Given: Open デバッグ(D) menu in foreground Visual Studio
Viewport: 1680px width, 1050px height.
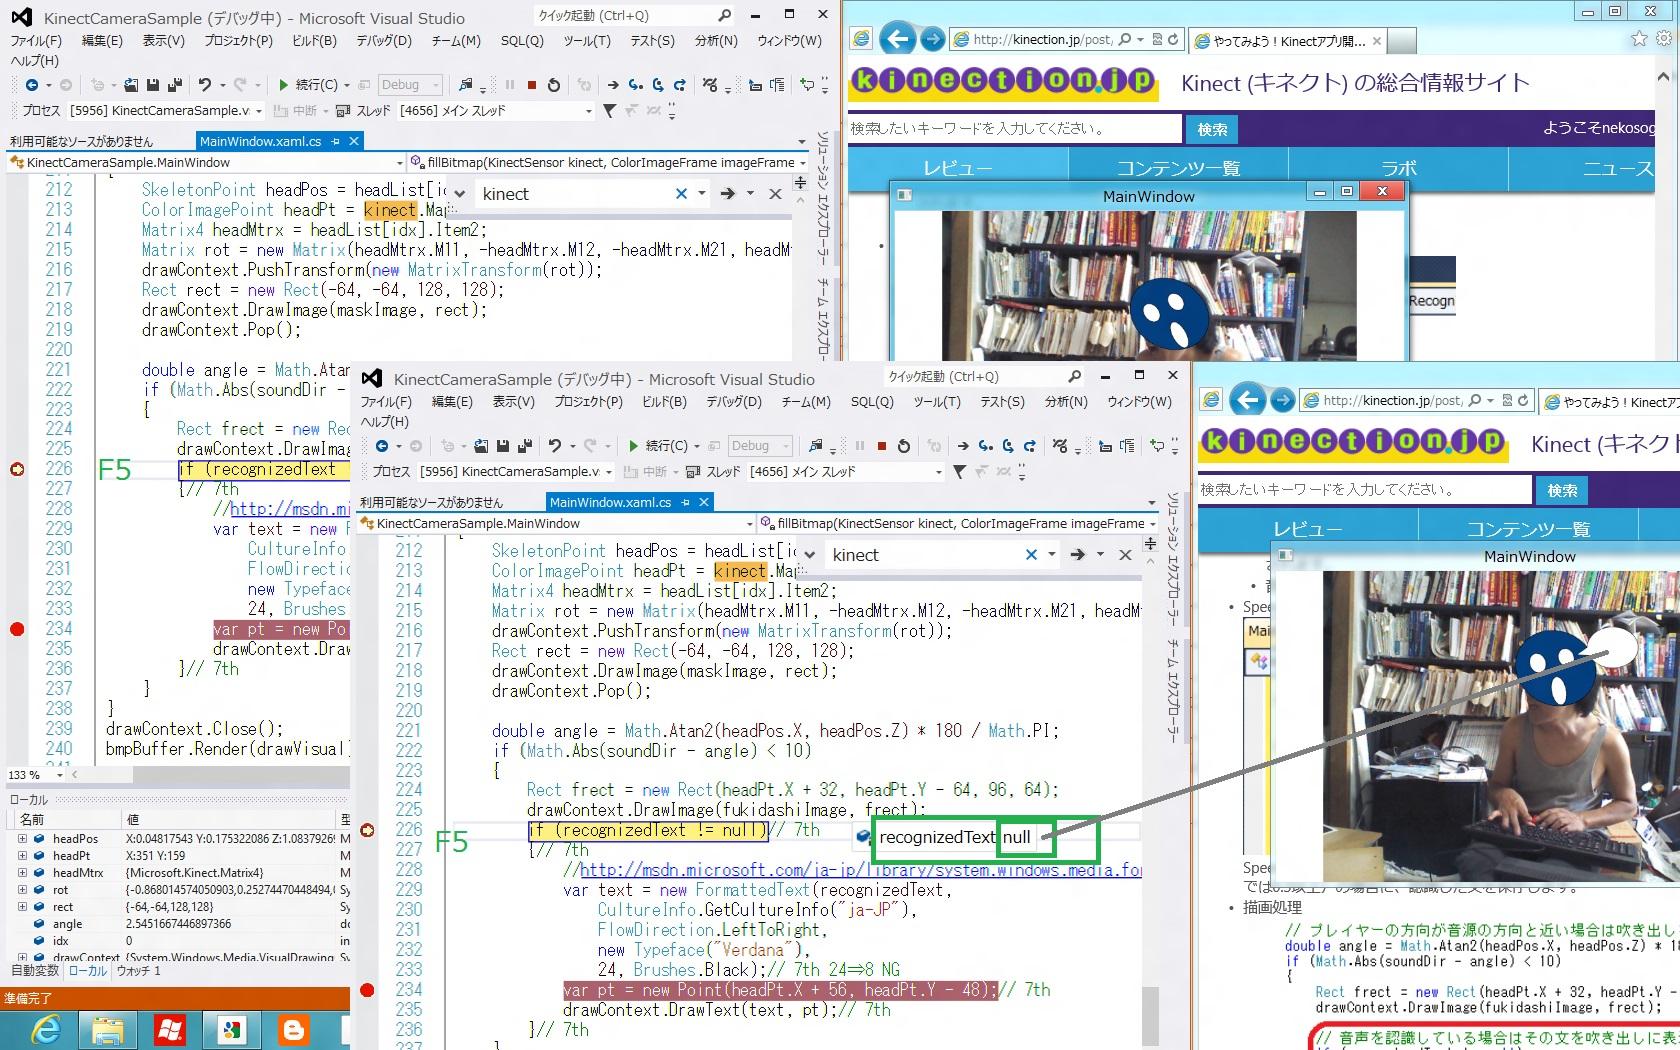Looking at the screenshot, I should coord(734,402).
